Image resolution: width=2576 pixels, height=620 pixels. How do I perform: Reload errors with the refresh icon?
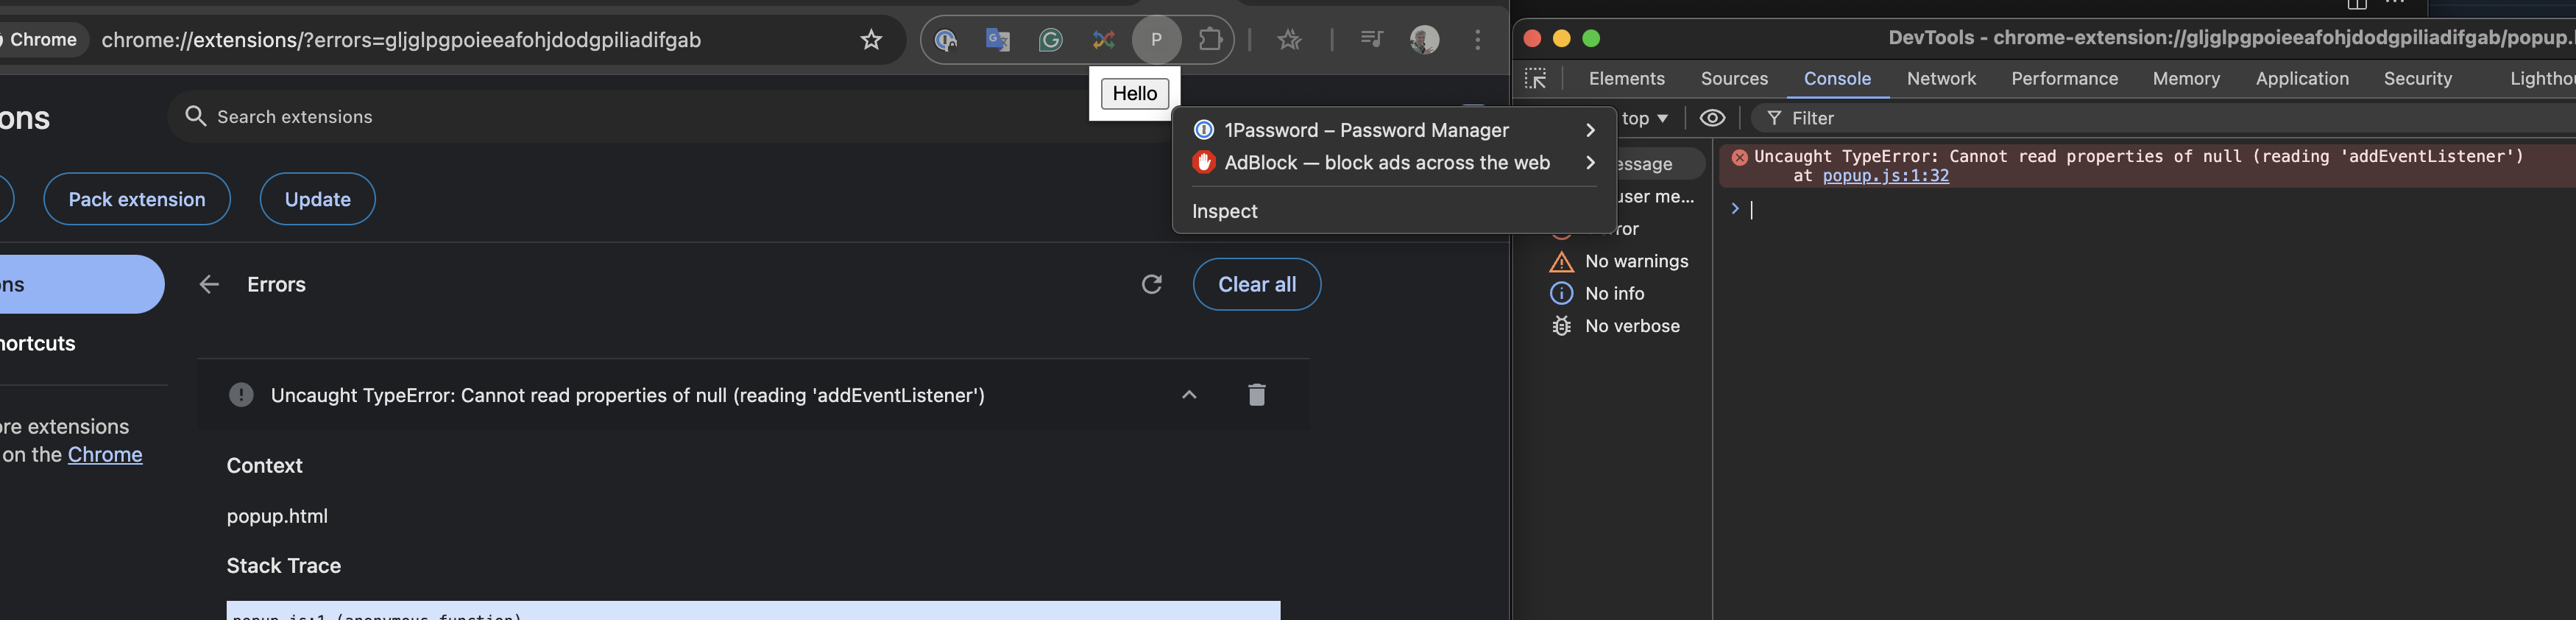point(1152,285)
